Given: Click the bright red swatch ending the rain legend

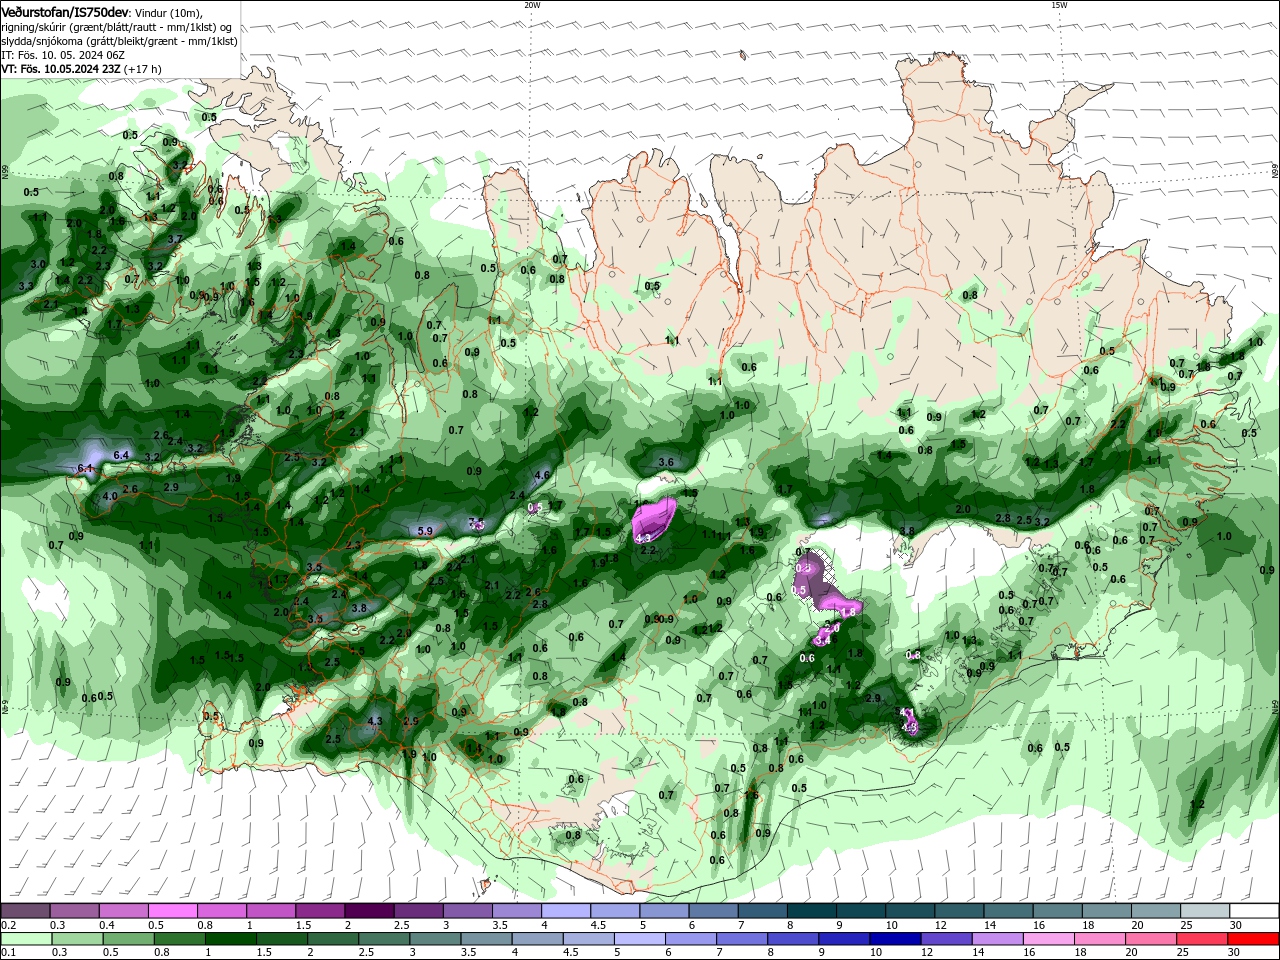Looking at the screenshot, I should [1255, 939].
